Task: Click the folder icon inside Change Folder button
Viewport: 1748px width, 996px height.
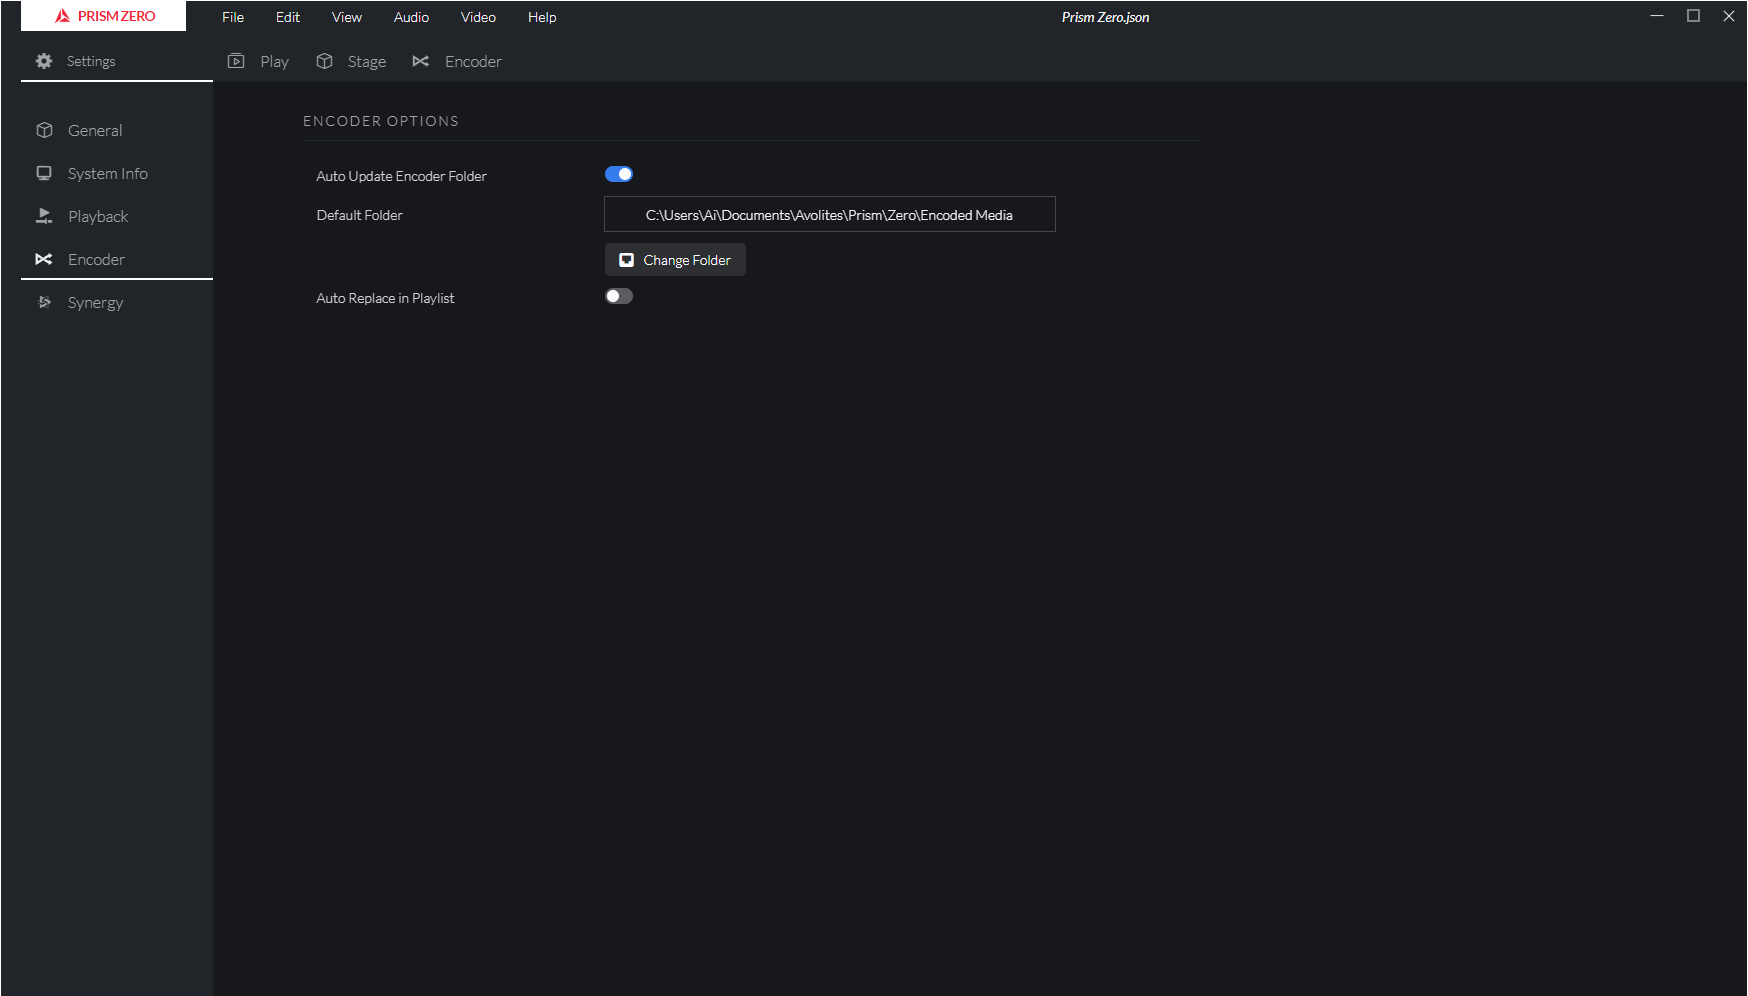Action: point(626,259)
